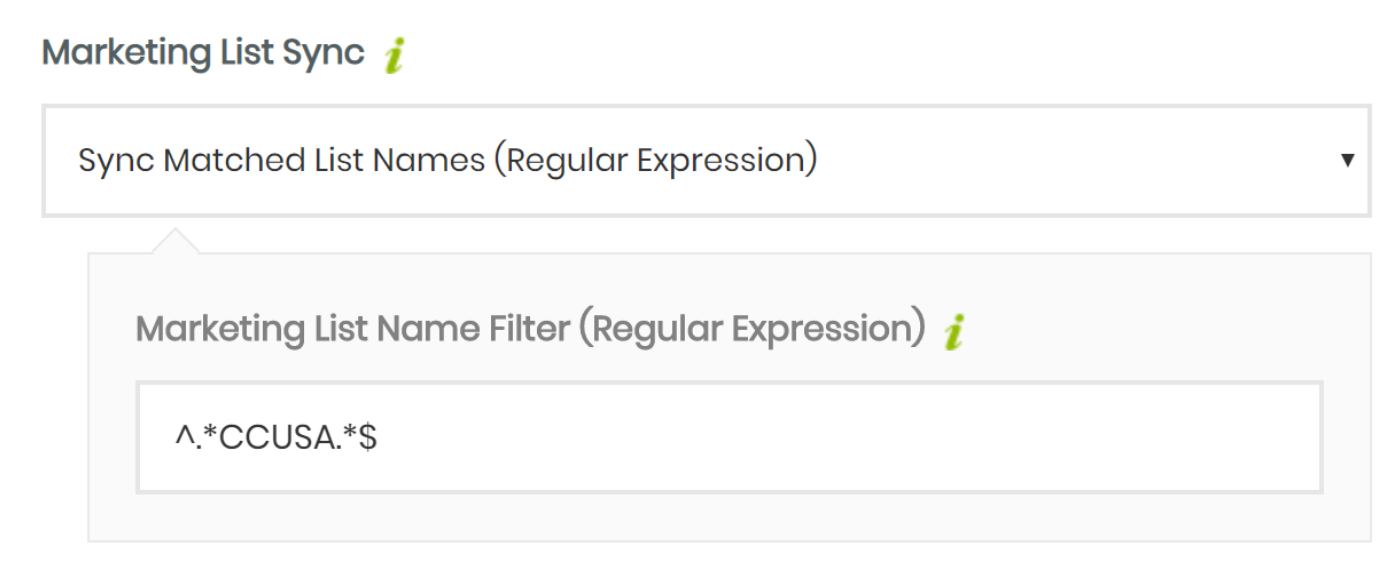Select the '(Regular Expression)' part of filter label
1400x581 pixels.
tap(753, 329)
